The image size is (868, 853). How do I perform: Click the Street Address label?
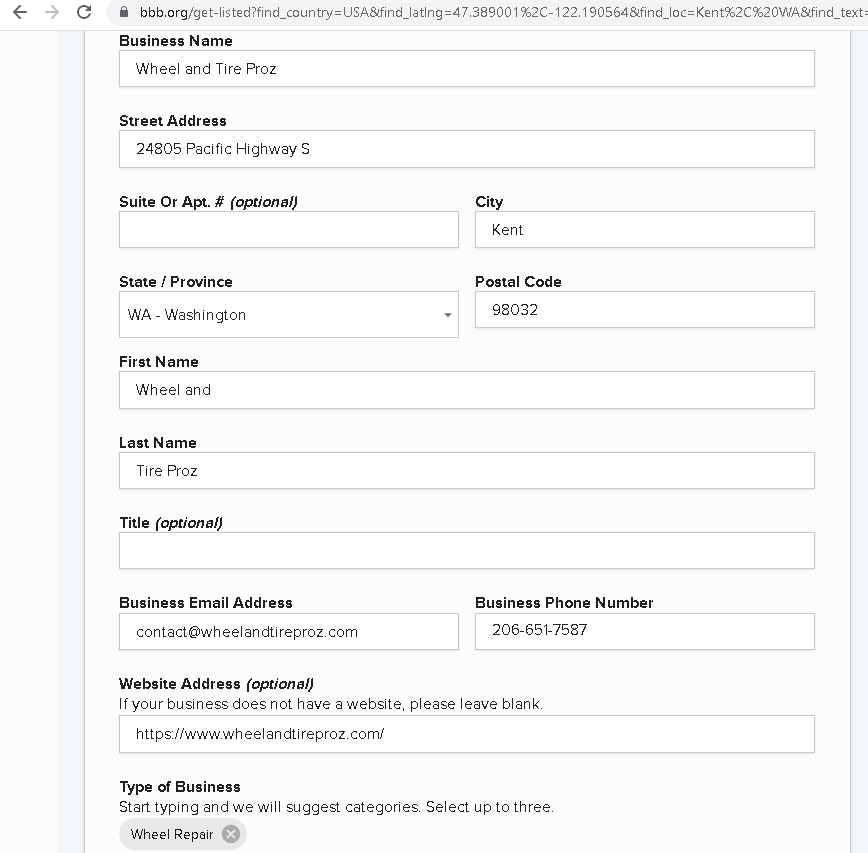click(173, 121)
